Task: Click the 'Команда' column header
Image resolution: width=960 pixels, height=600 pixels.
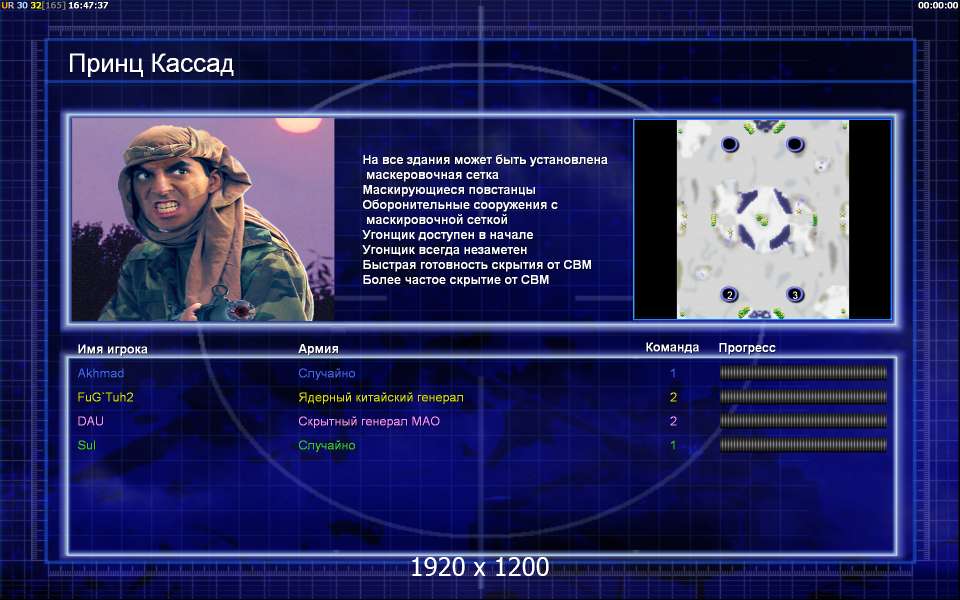Action: click(x=672, y=347)
